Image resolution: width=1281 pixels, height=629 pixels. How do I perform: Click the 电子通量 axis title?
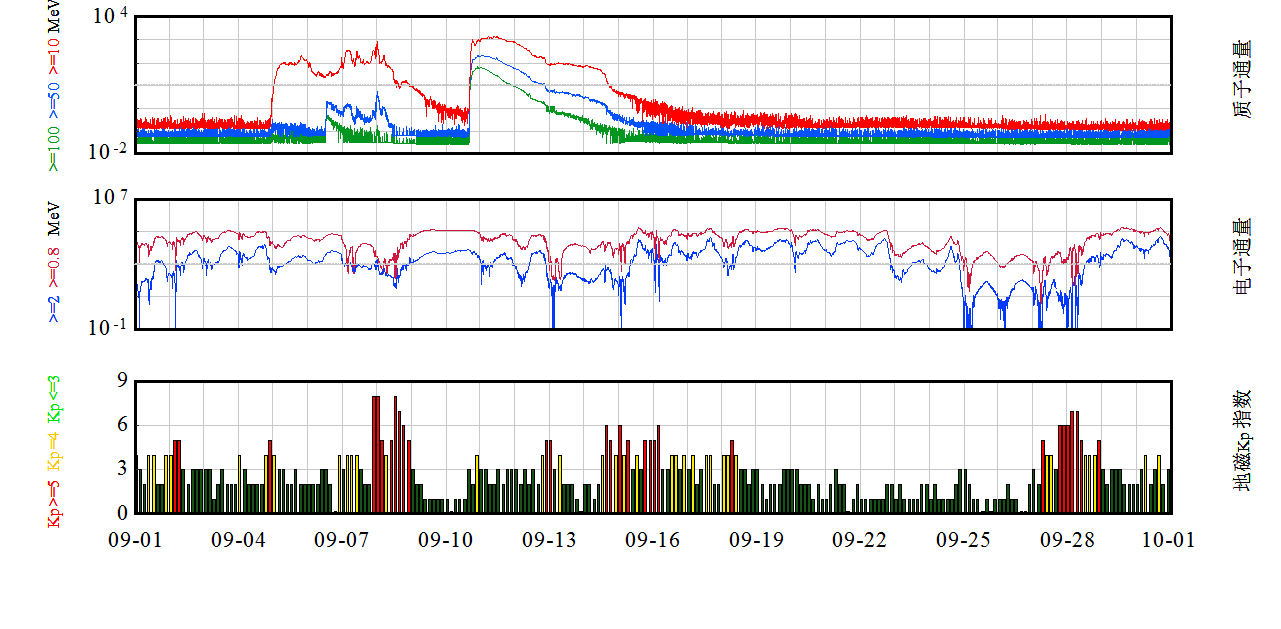coord(1241,256)
